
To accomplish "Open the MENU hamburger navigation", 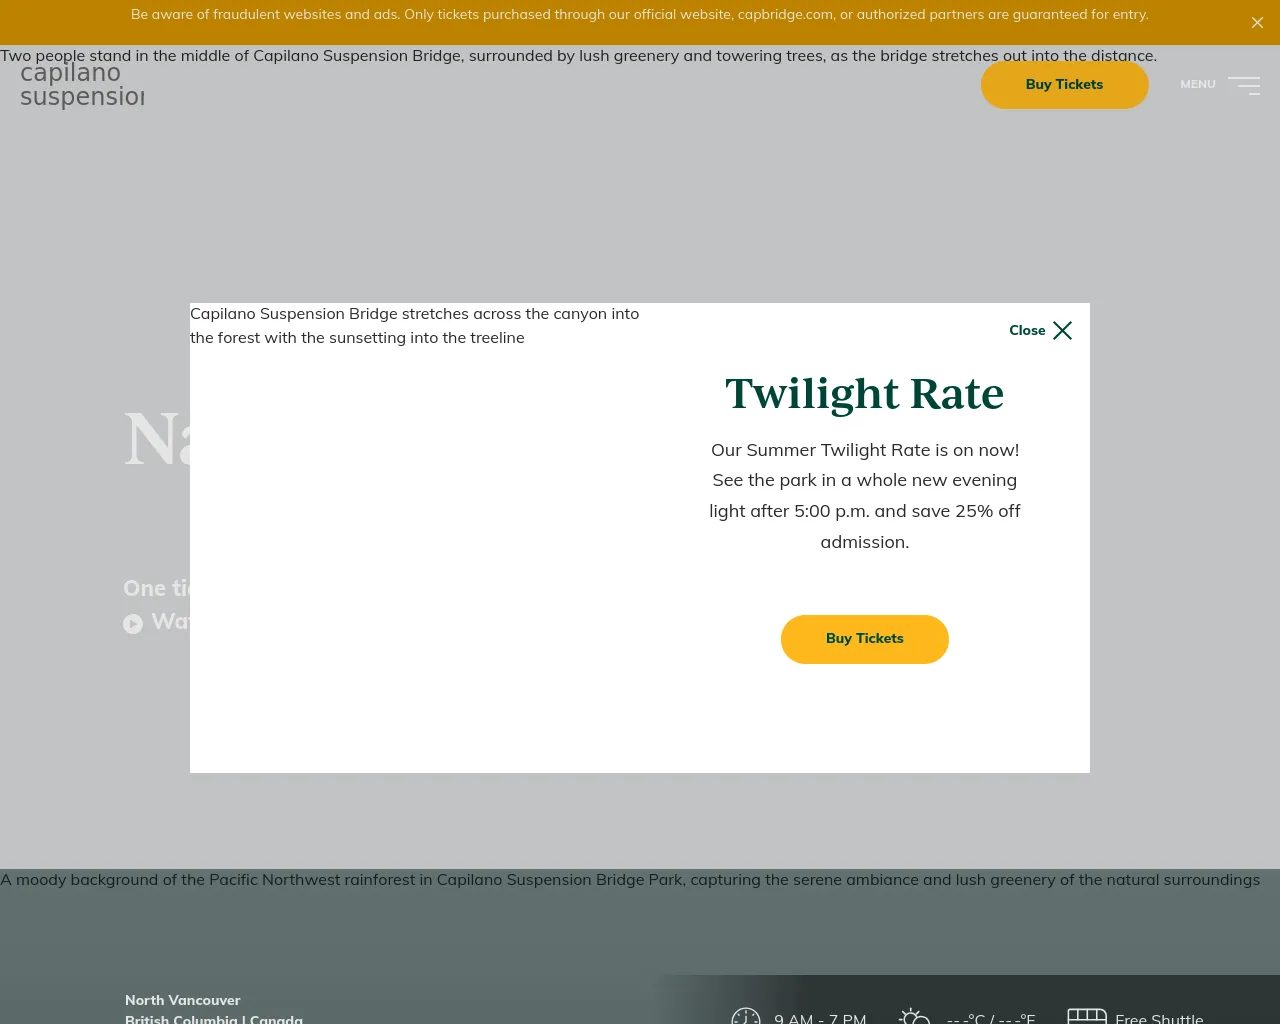I will (1220, 85).
